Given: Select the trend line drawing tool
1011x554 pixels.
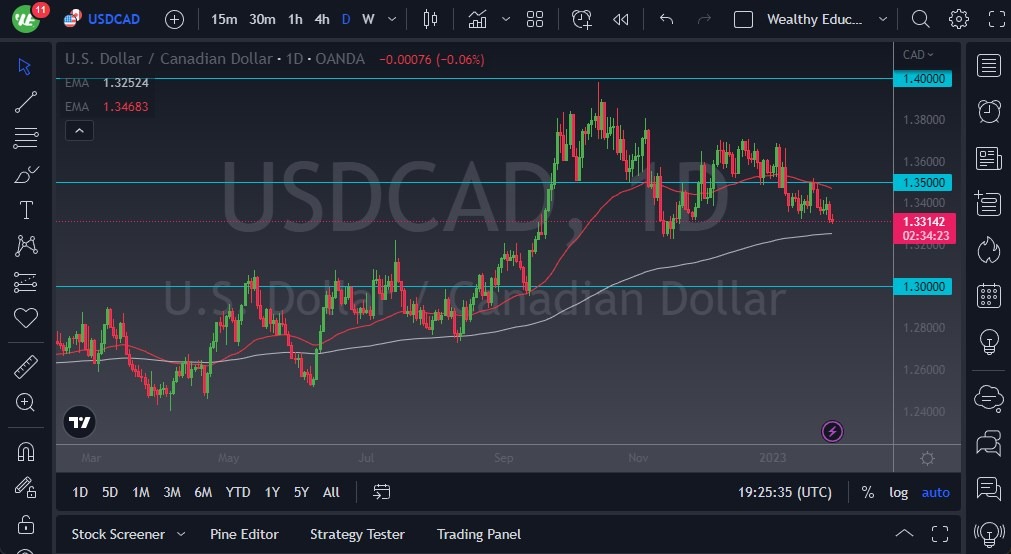Looking at the screenshot, I should pyautogui.click(x=26, y=102).
